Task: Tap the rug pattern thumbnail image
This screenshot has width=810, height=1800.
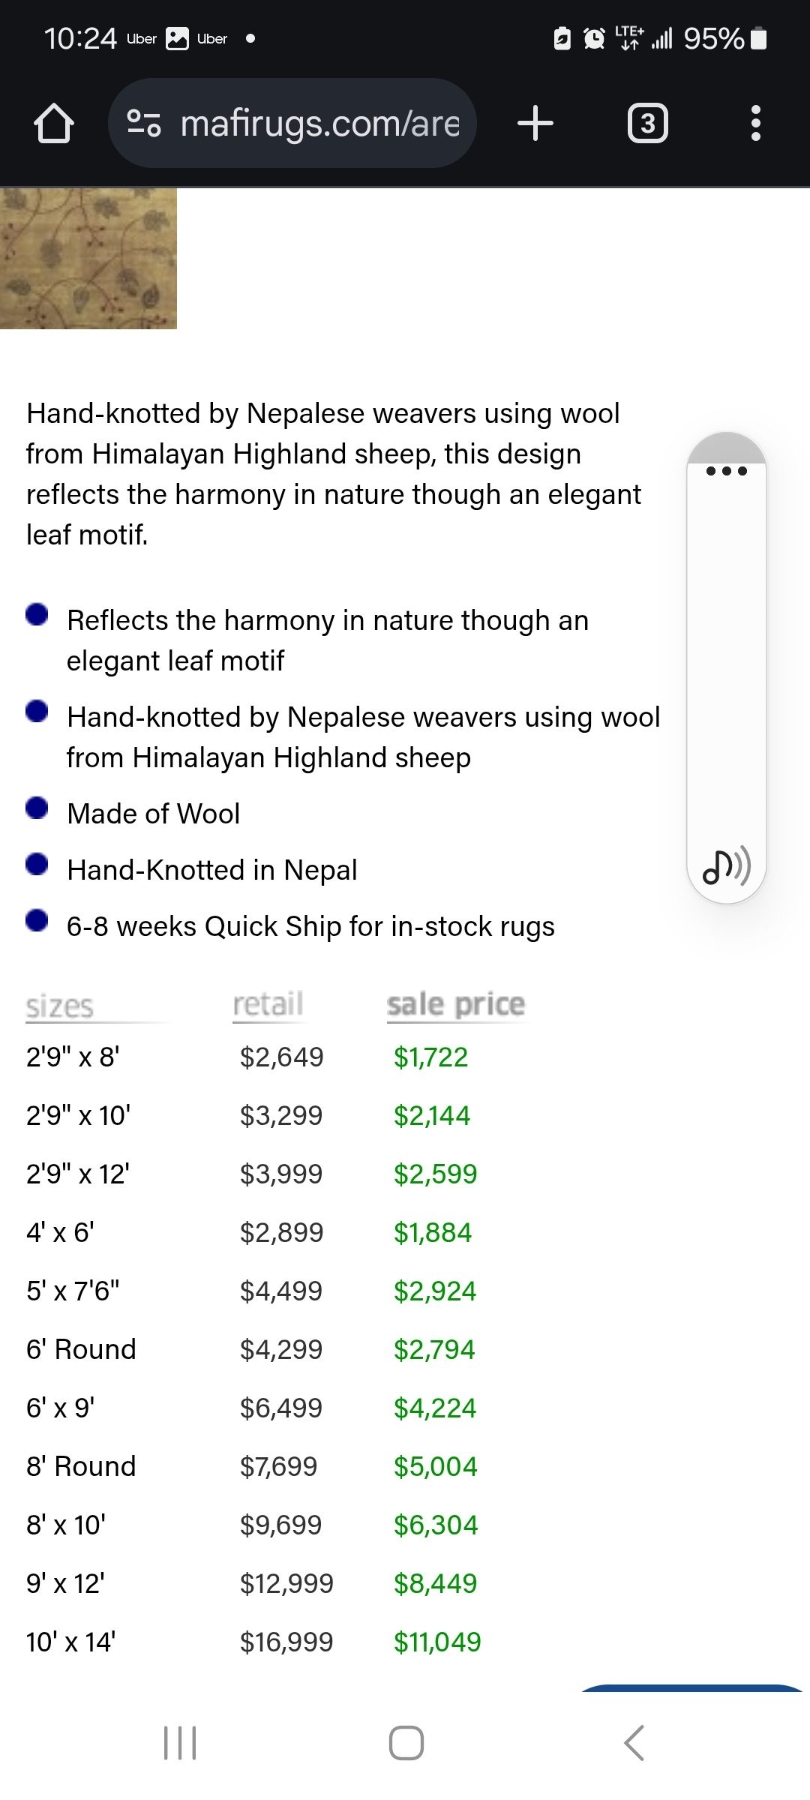Action: pyautogui.click(x=88, y=258)
